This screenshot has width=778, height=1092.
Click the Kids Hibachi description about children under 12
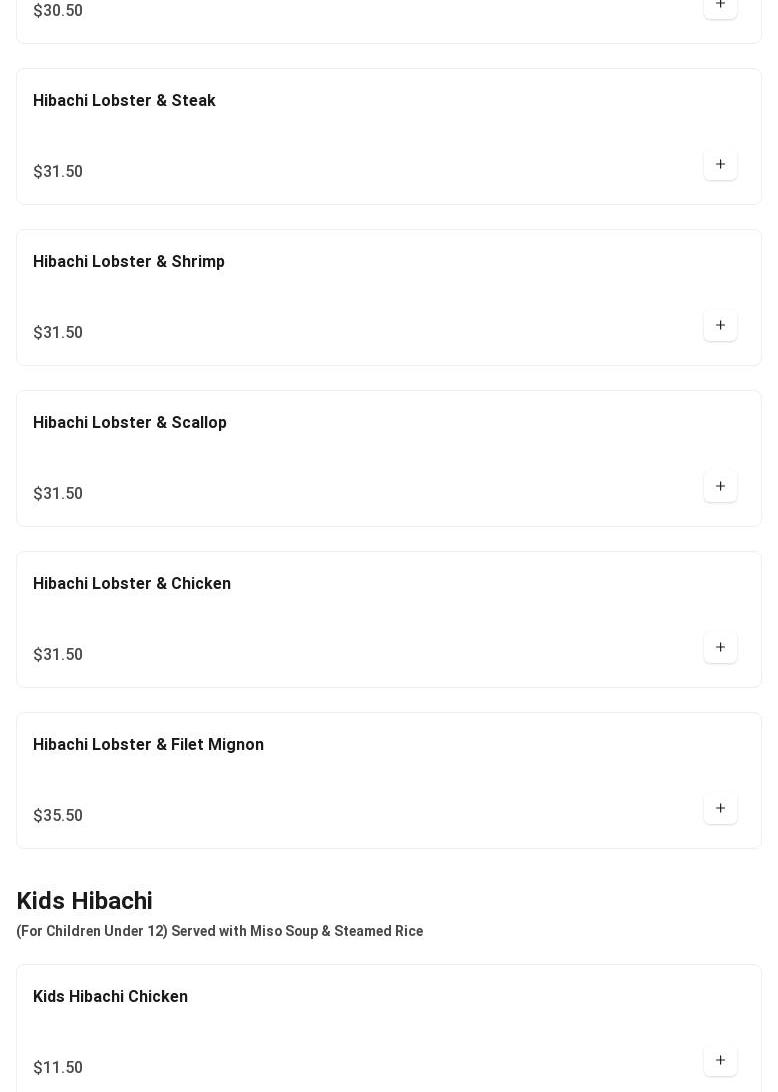(219, 931)
